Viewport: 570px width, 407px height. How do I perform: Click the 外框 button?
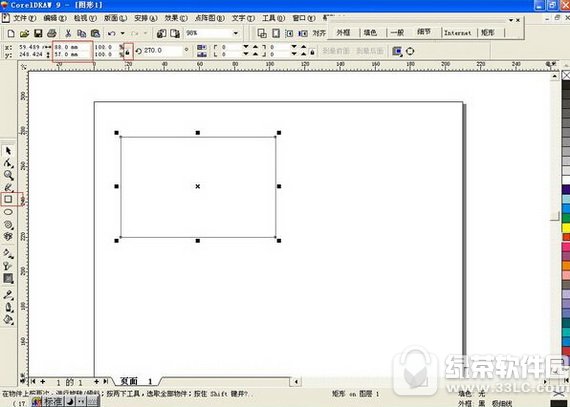pos(343,33)
